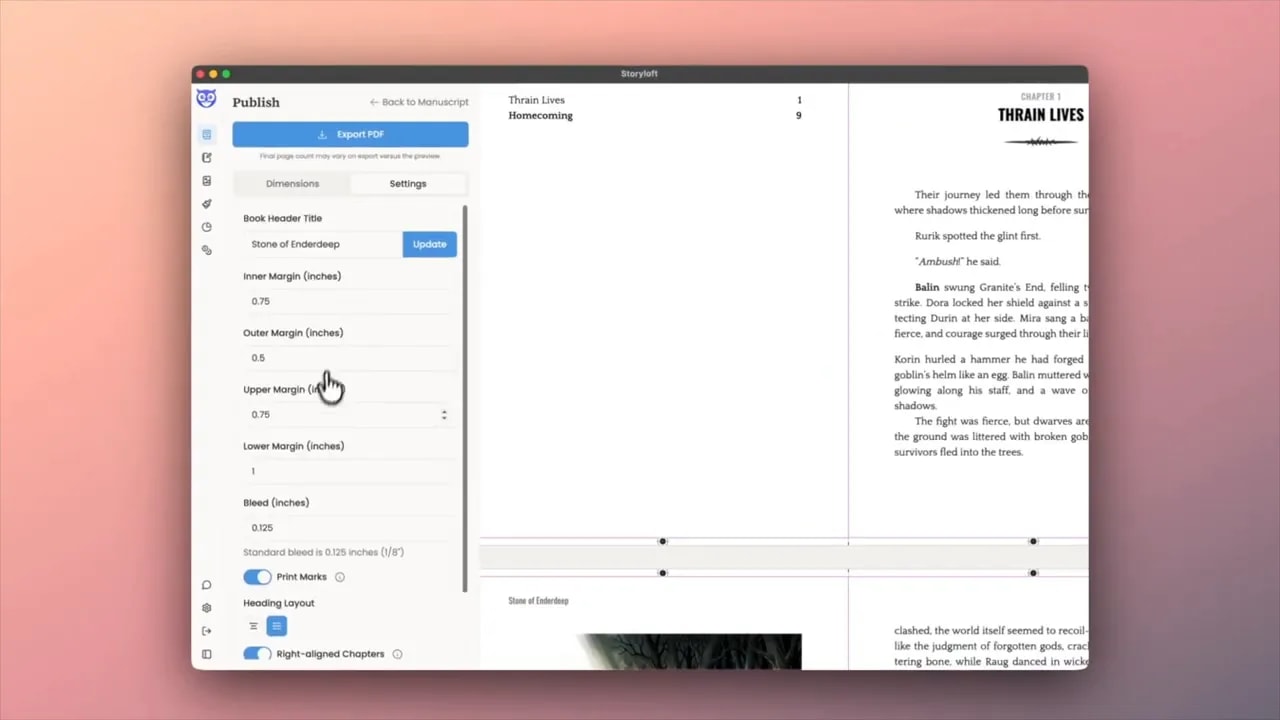Go Back to Manuscript

click(x=419, y=102)
